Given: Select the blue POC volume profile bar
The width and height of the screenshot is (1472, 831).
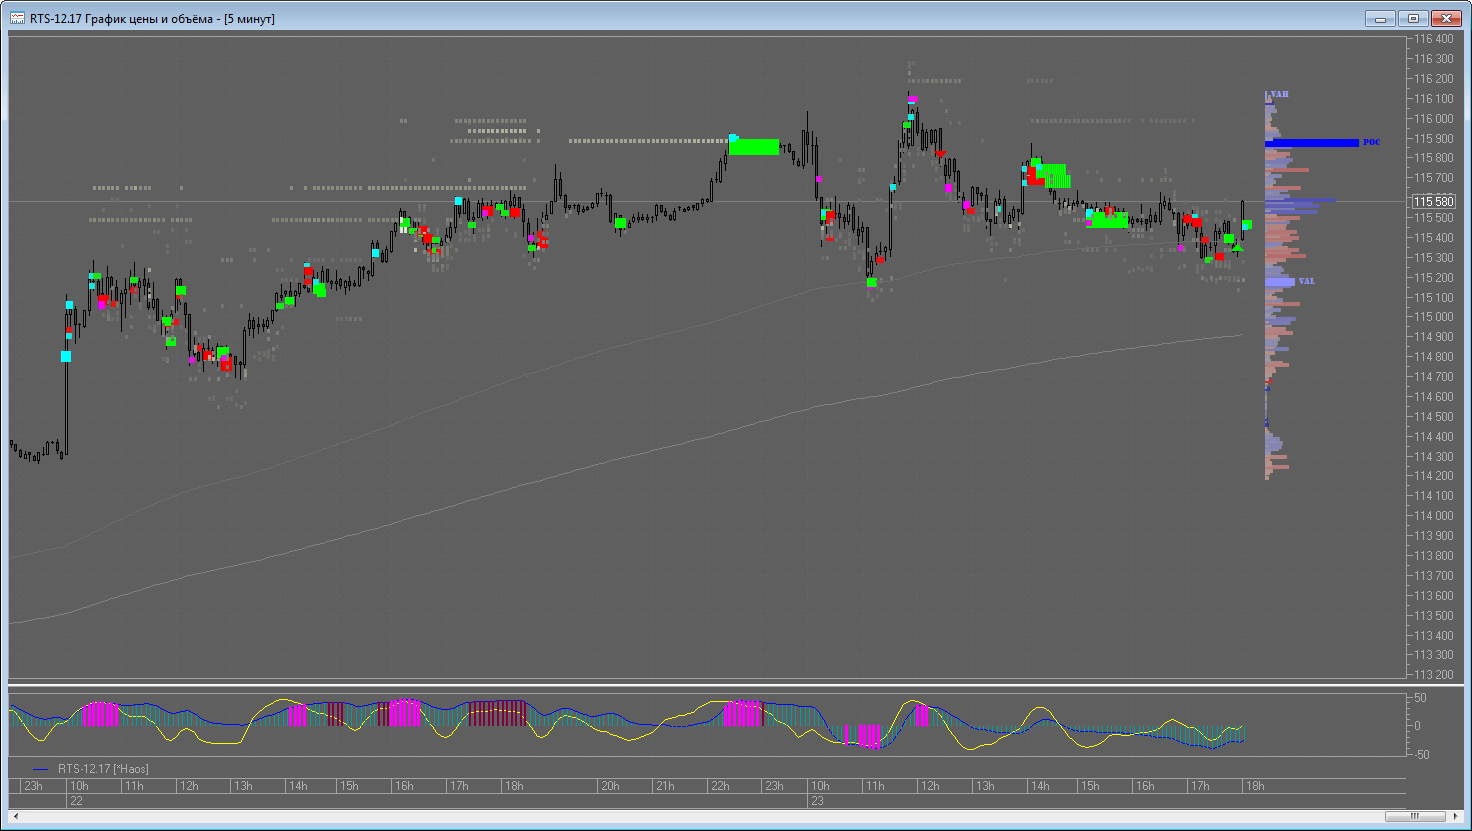Looking at the screenshot, I should [1311, 143].
